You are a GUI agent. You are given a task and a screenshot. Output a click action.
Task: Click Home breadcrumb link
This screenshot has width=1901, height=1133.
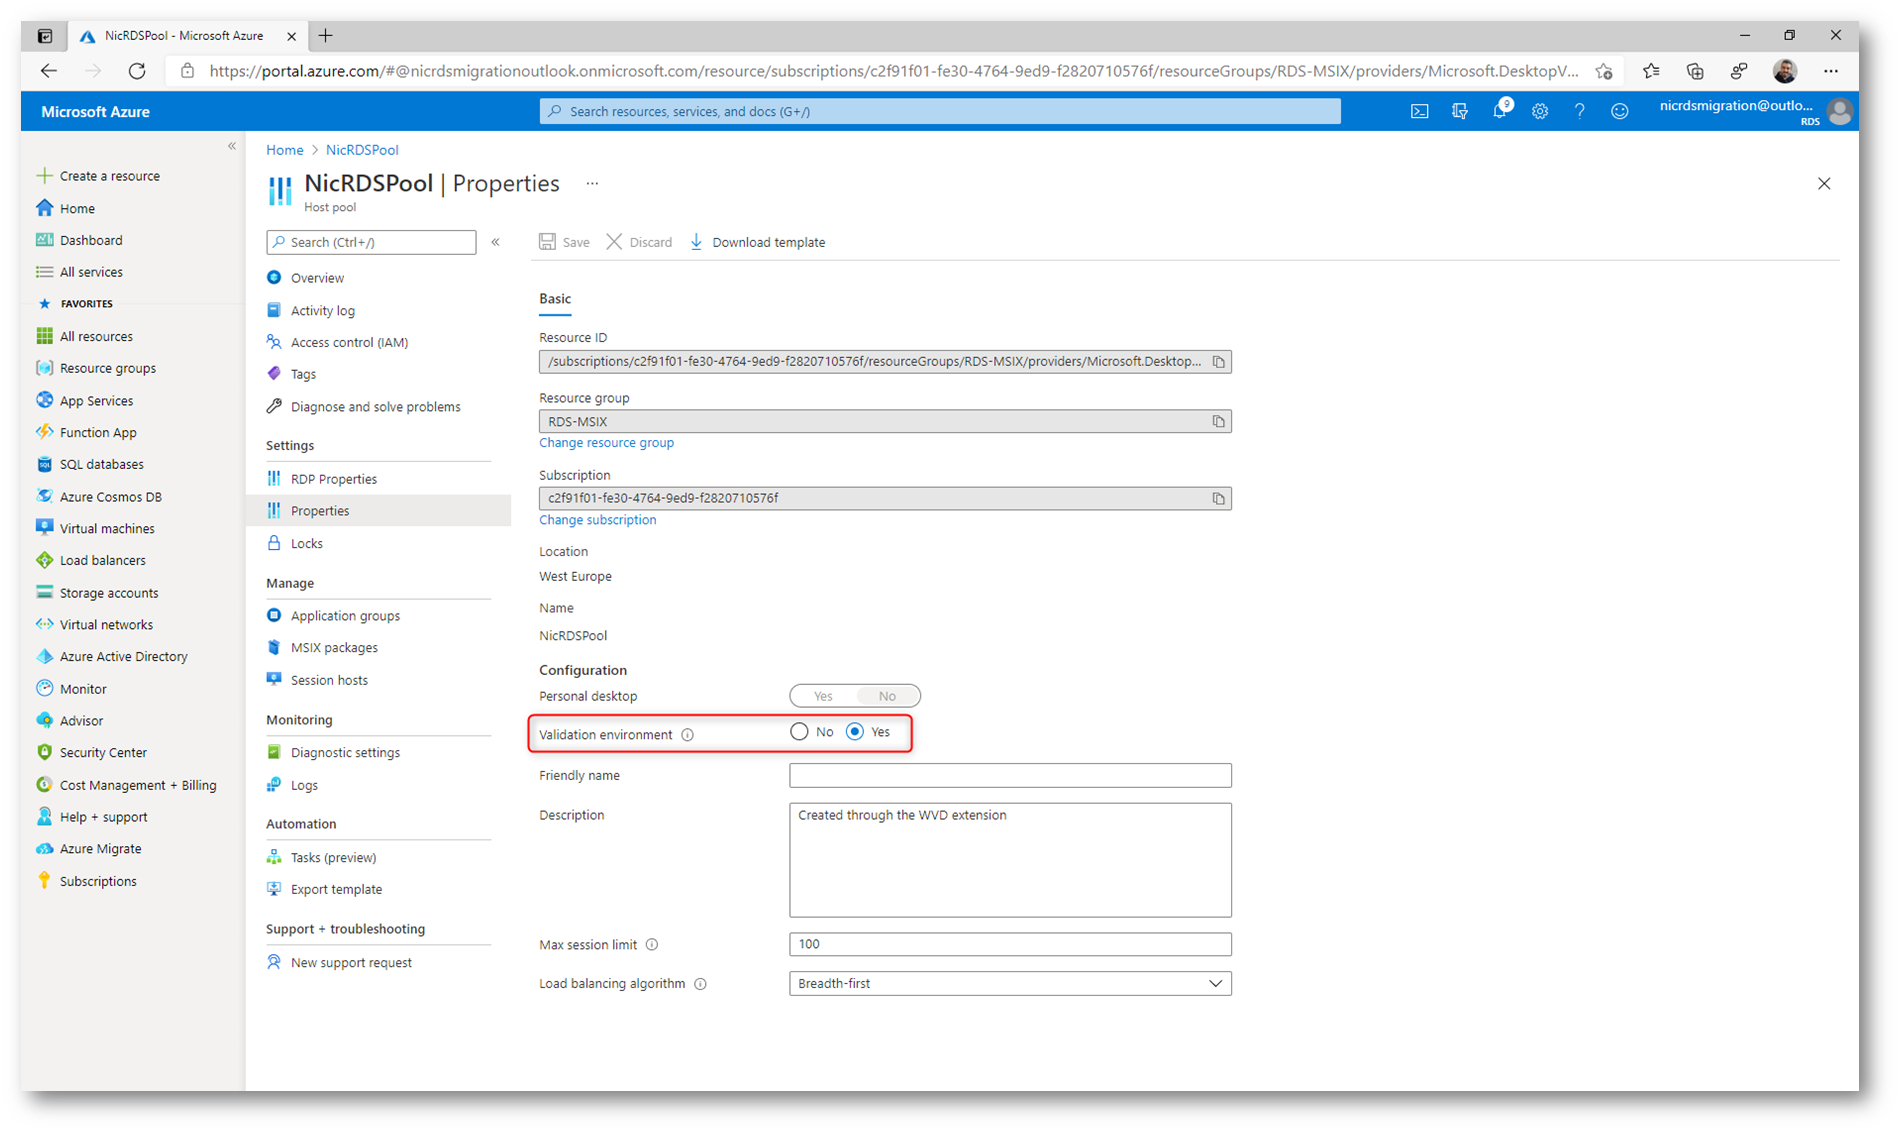click(284, 150)
